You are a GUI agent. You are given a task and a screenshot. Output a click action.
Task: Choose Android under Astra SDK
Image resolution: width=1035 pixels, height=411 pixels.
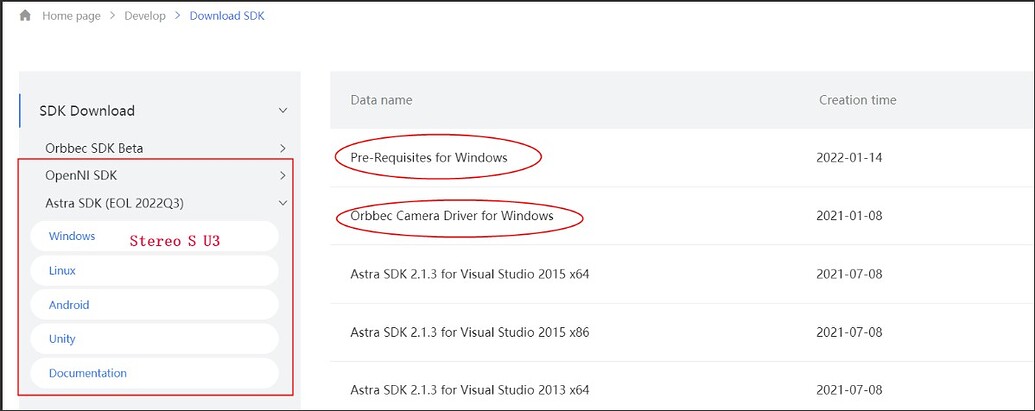pos(69,305)
